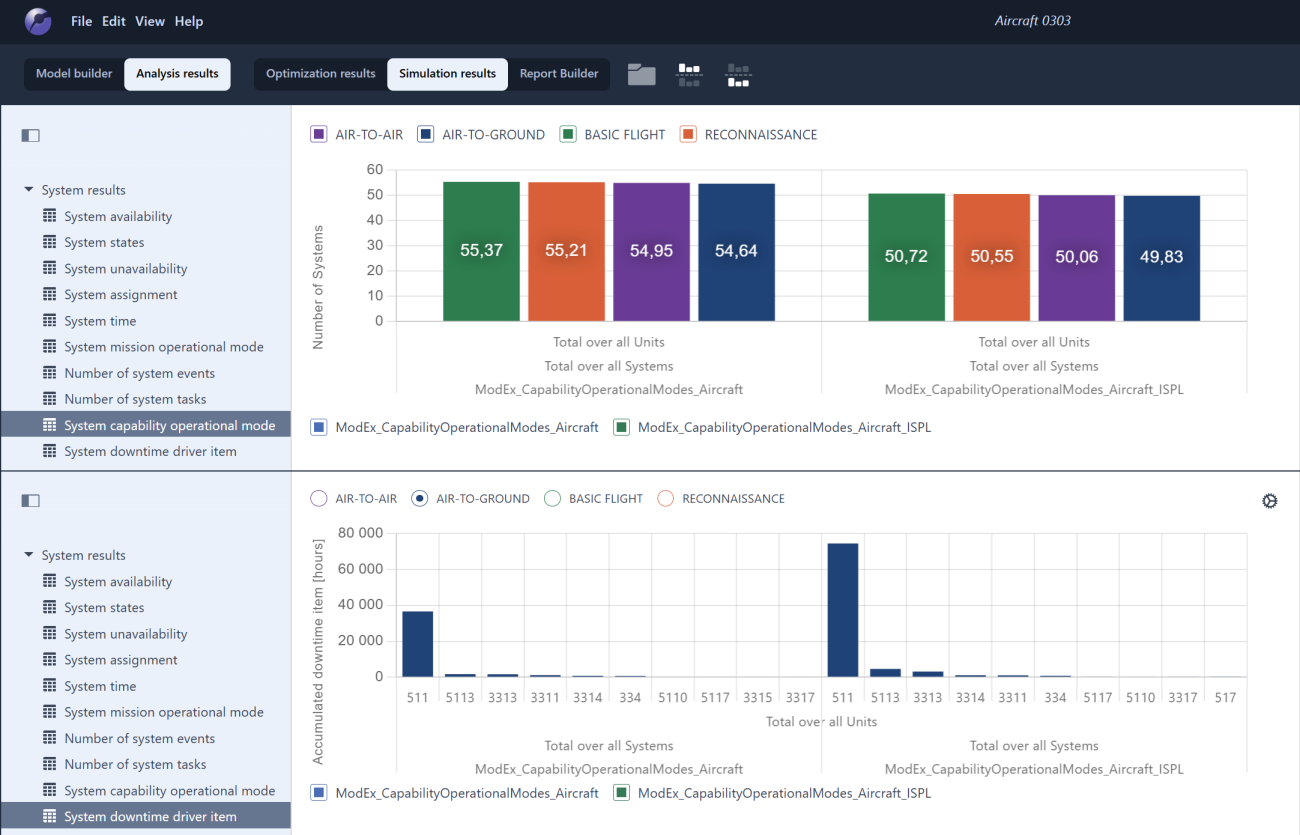Collapse the lower sidebar using its panel icon
The height and width of the screenshot is (835, 1300).
[x=30, y=500]
